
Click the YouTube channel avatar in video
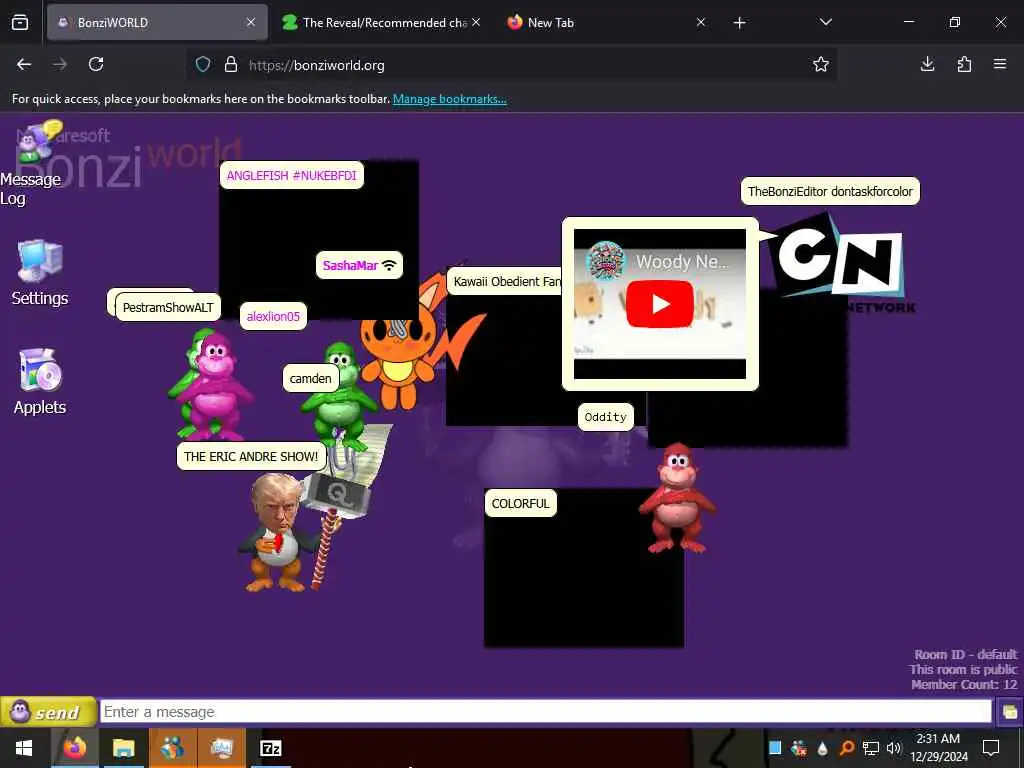pos(605,261)
